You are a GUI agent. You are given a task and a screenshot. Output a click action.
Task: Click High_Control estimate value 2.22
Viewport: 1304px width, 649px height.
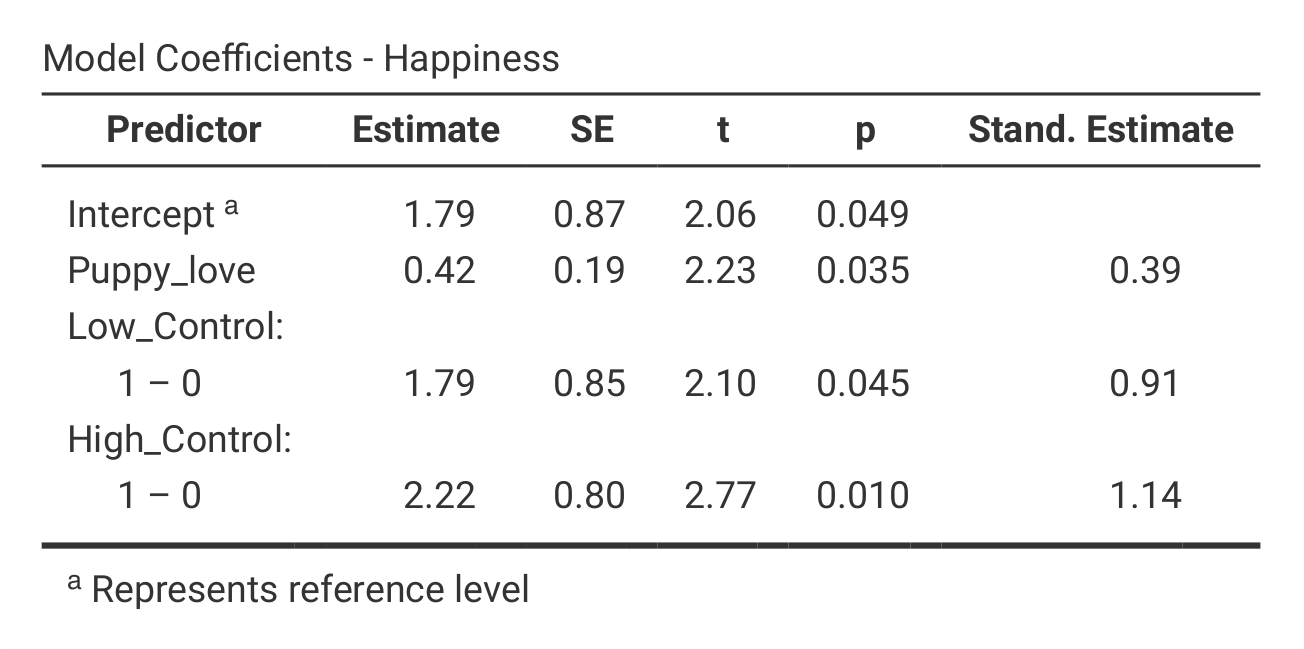[x=439, y=496]
